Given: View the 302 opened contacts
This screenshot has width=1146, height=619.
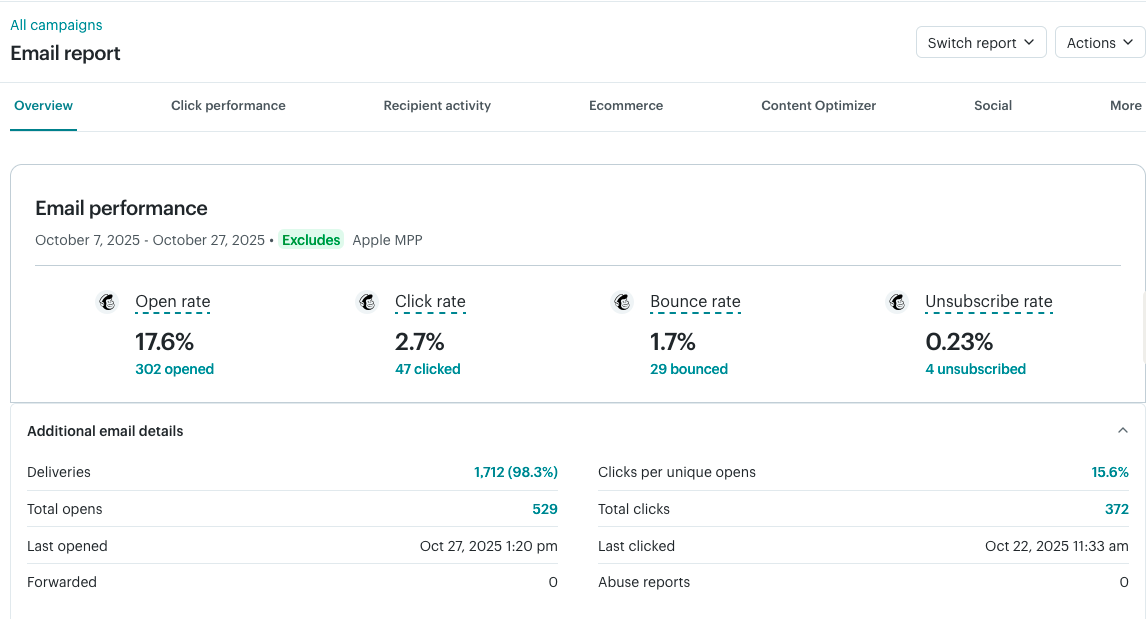Looking at the screenshot, I should [175, 369].
